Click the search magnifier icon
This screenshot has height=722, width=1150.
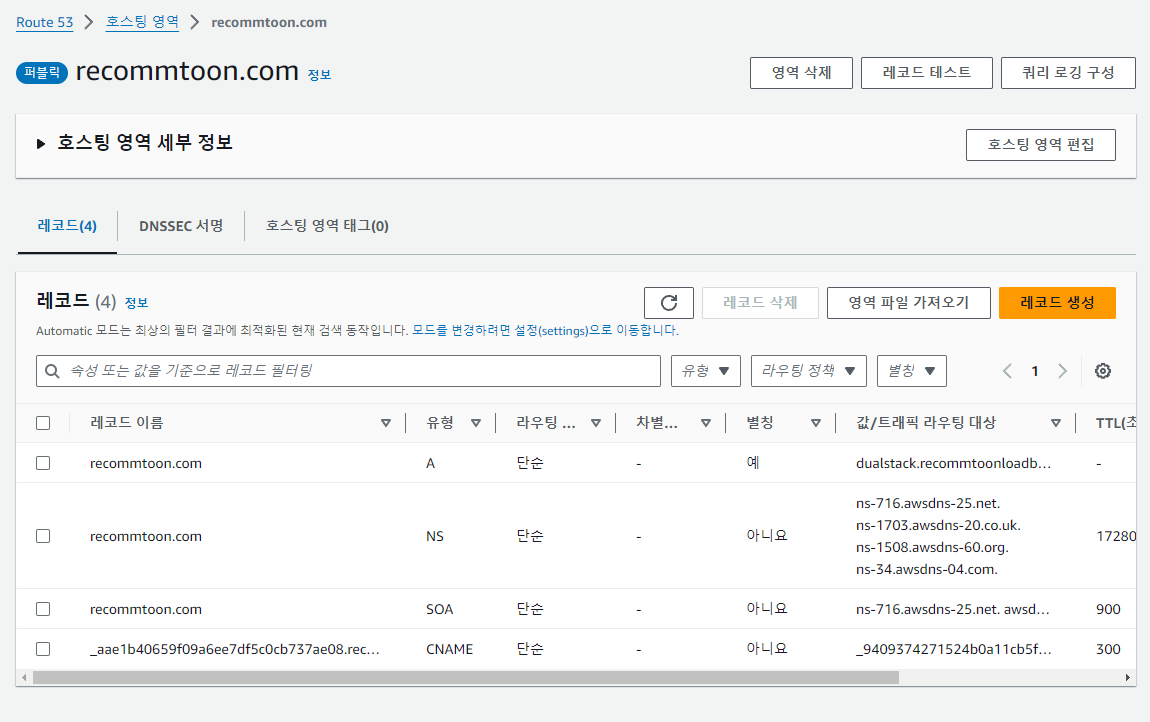coord(52,371)
